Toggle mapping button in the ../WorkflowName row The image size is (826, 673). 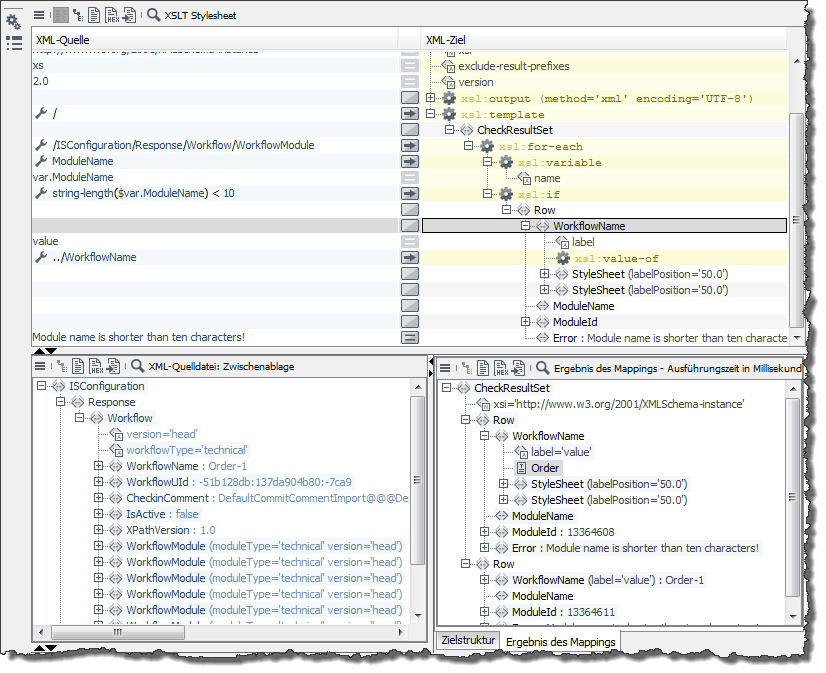(x=409, y=258)
